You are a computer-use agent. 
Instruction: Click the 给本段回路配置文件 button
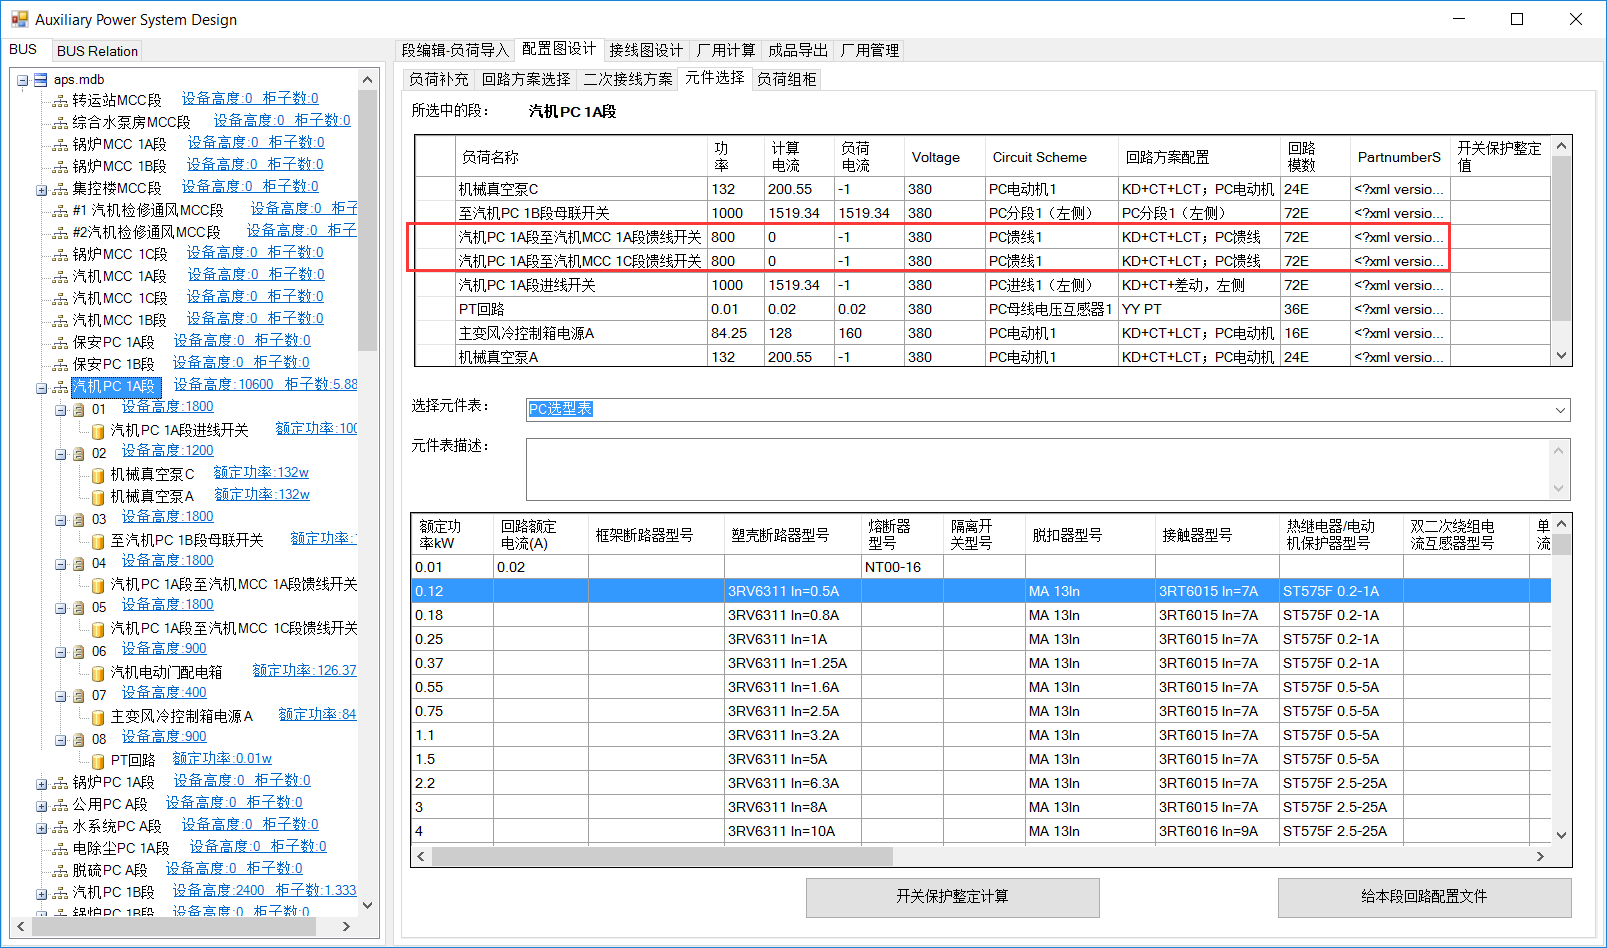click(x=1423, y=897)
